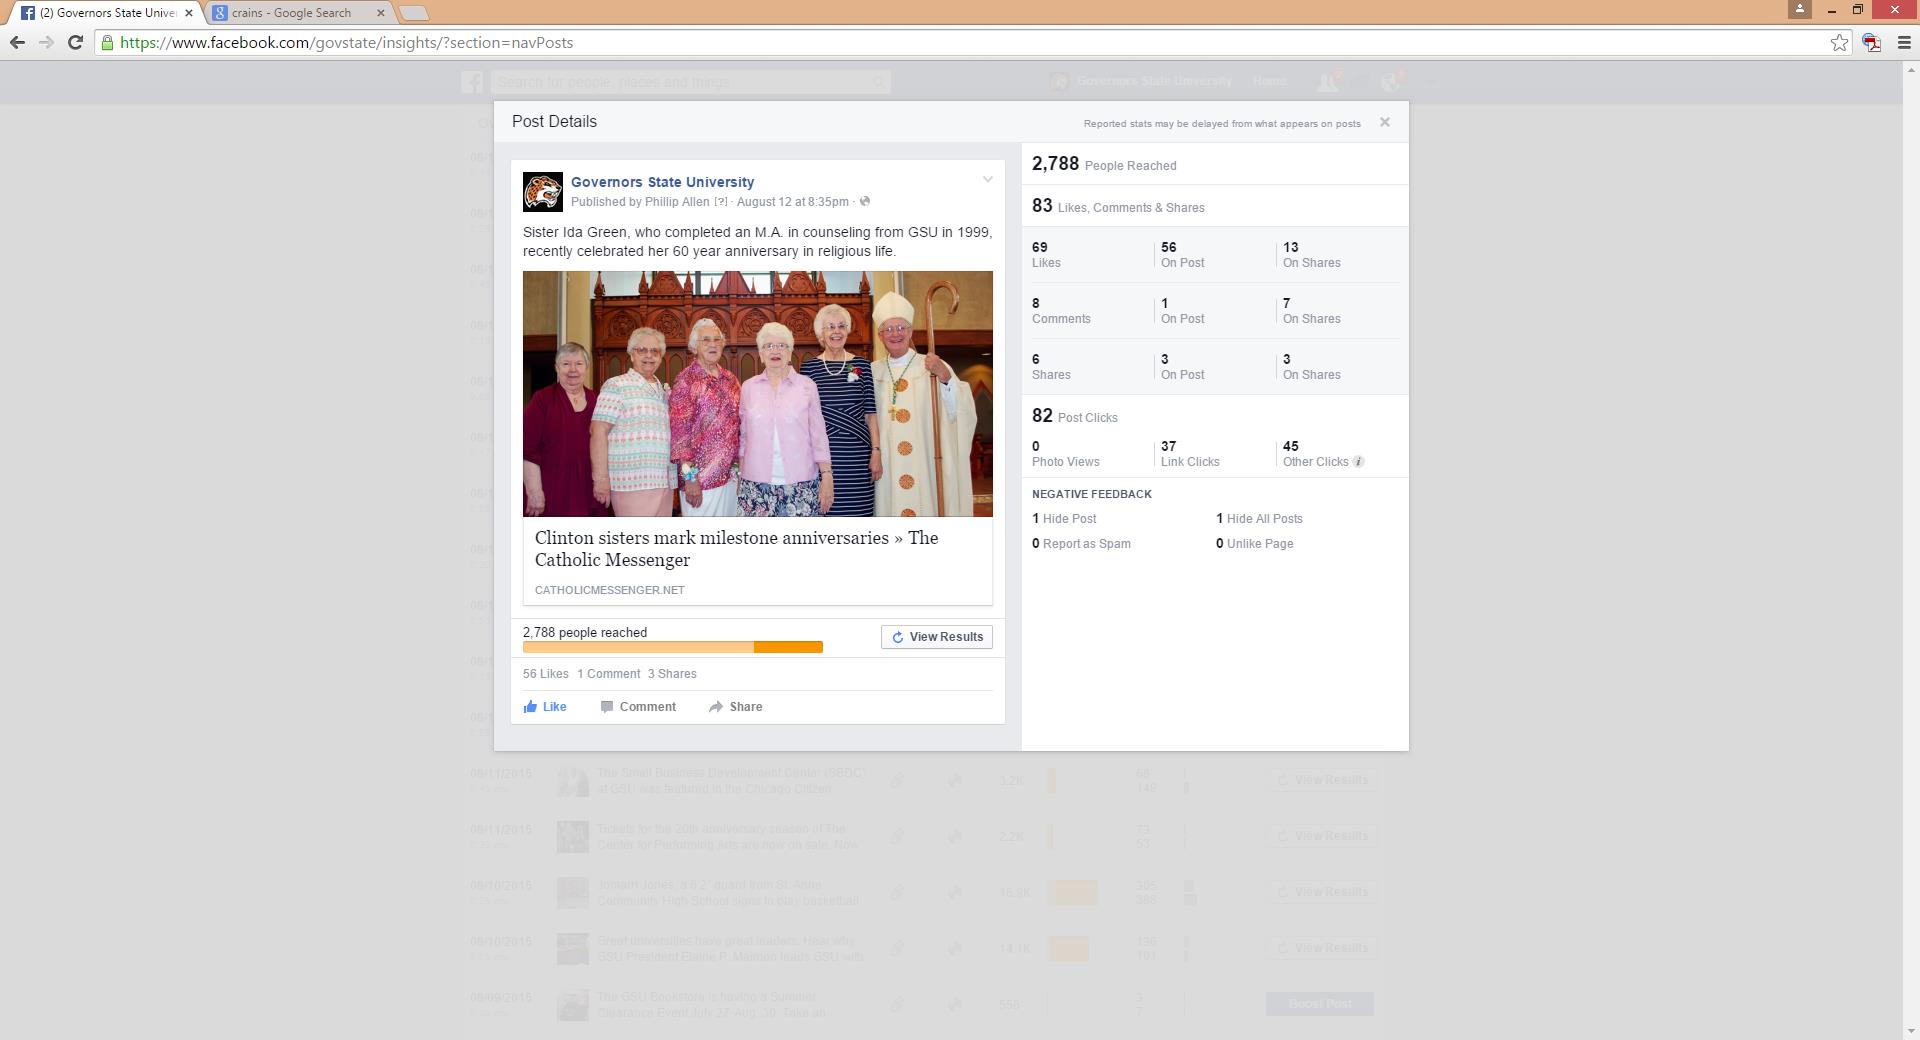This screenshot has width=1920, height=1040.
Task: Reload the page with the refresh icon
Action: click(x=75, y=42)
